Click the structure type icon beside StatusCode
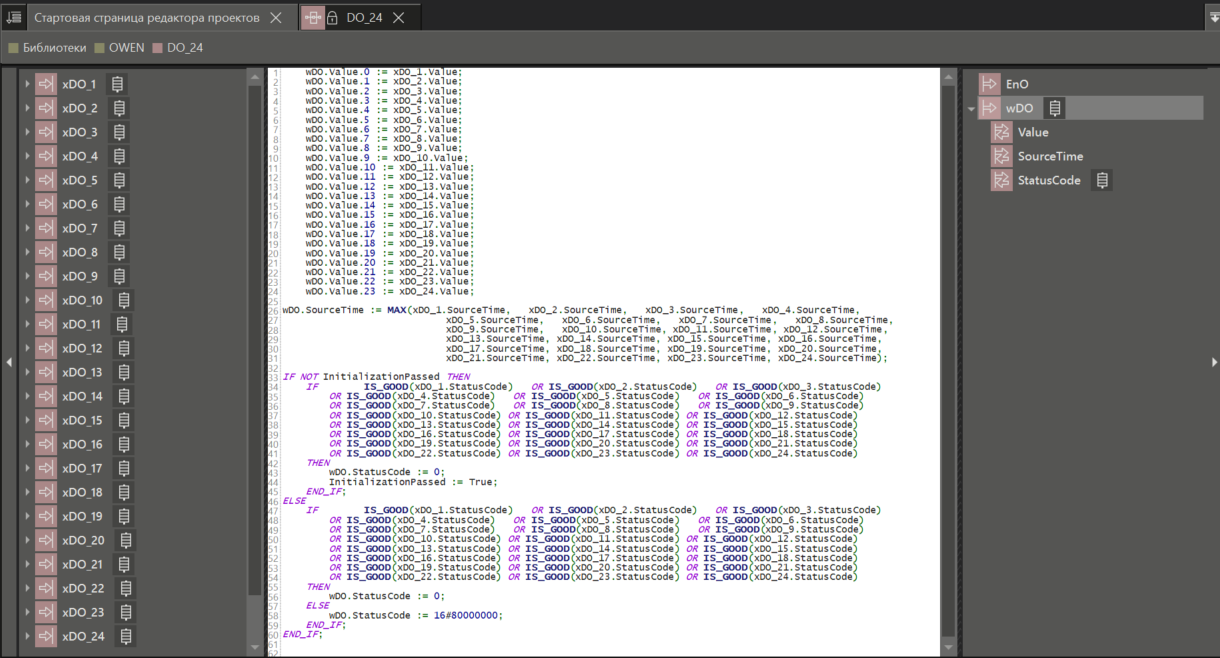This screenshot has width=1220, height=658. coord(1102,180)
